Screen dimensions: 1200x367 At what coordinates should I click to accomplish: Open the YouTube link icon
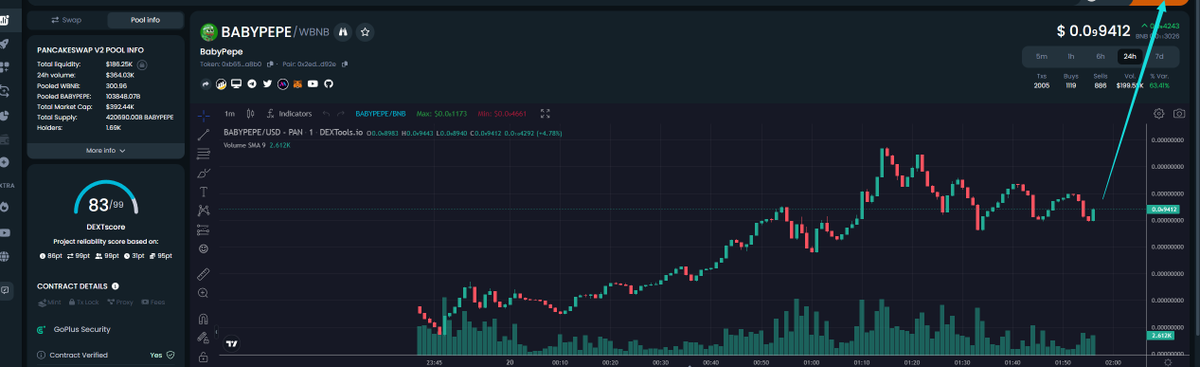(313, 83)
